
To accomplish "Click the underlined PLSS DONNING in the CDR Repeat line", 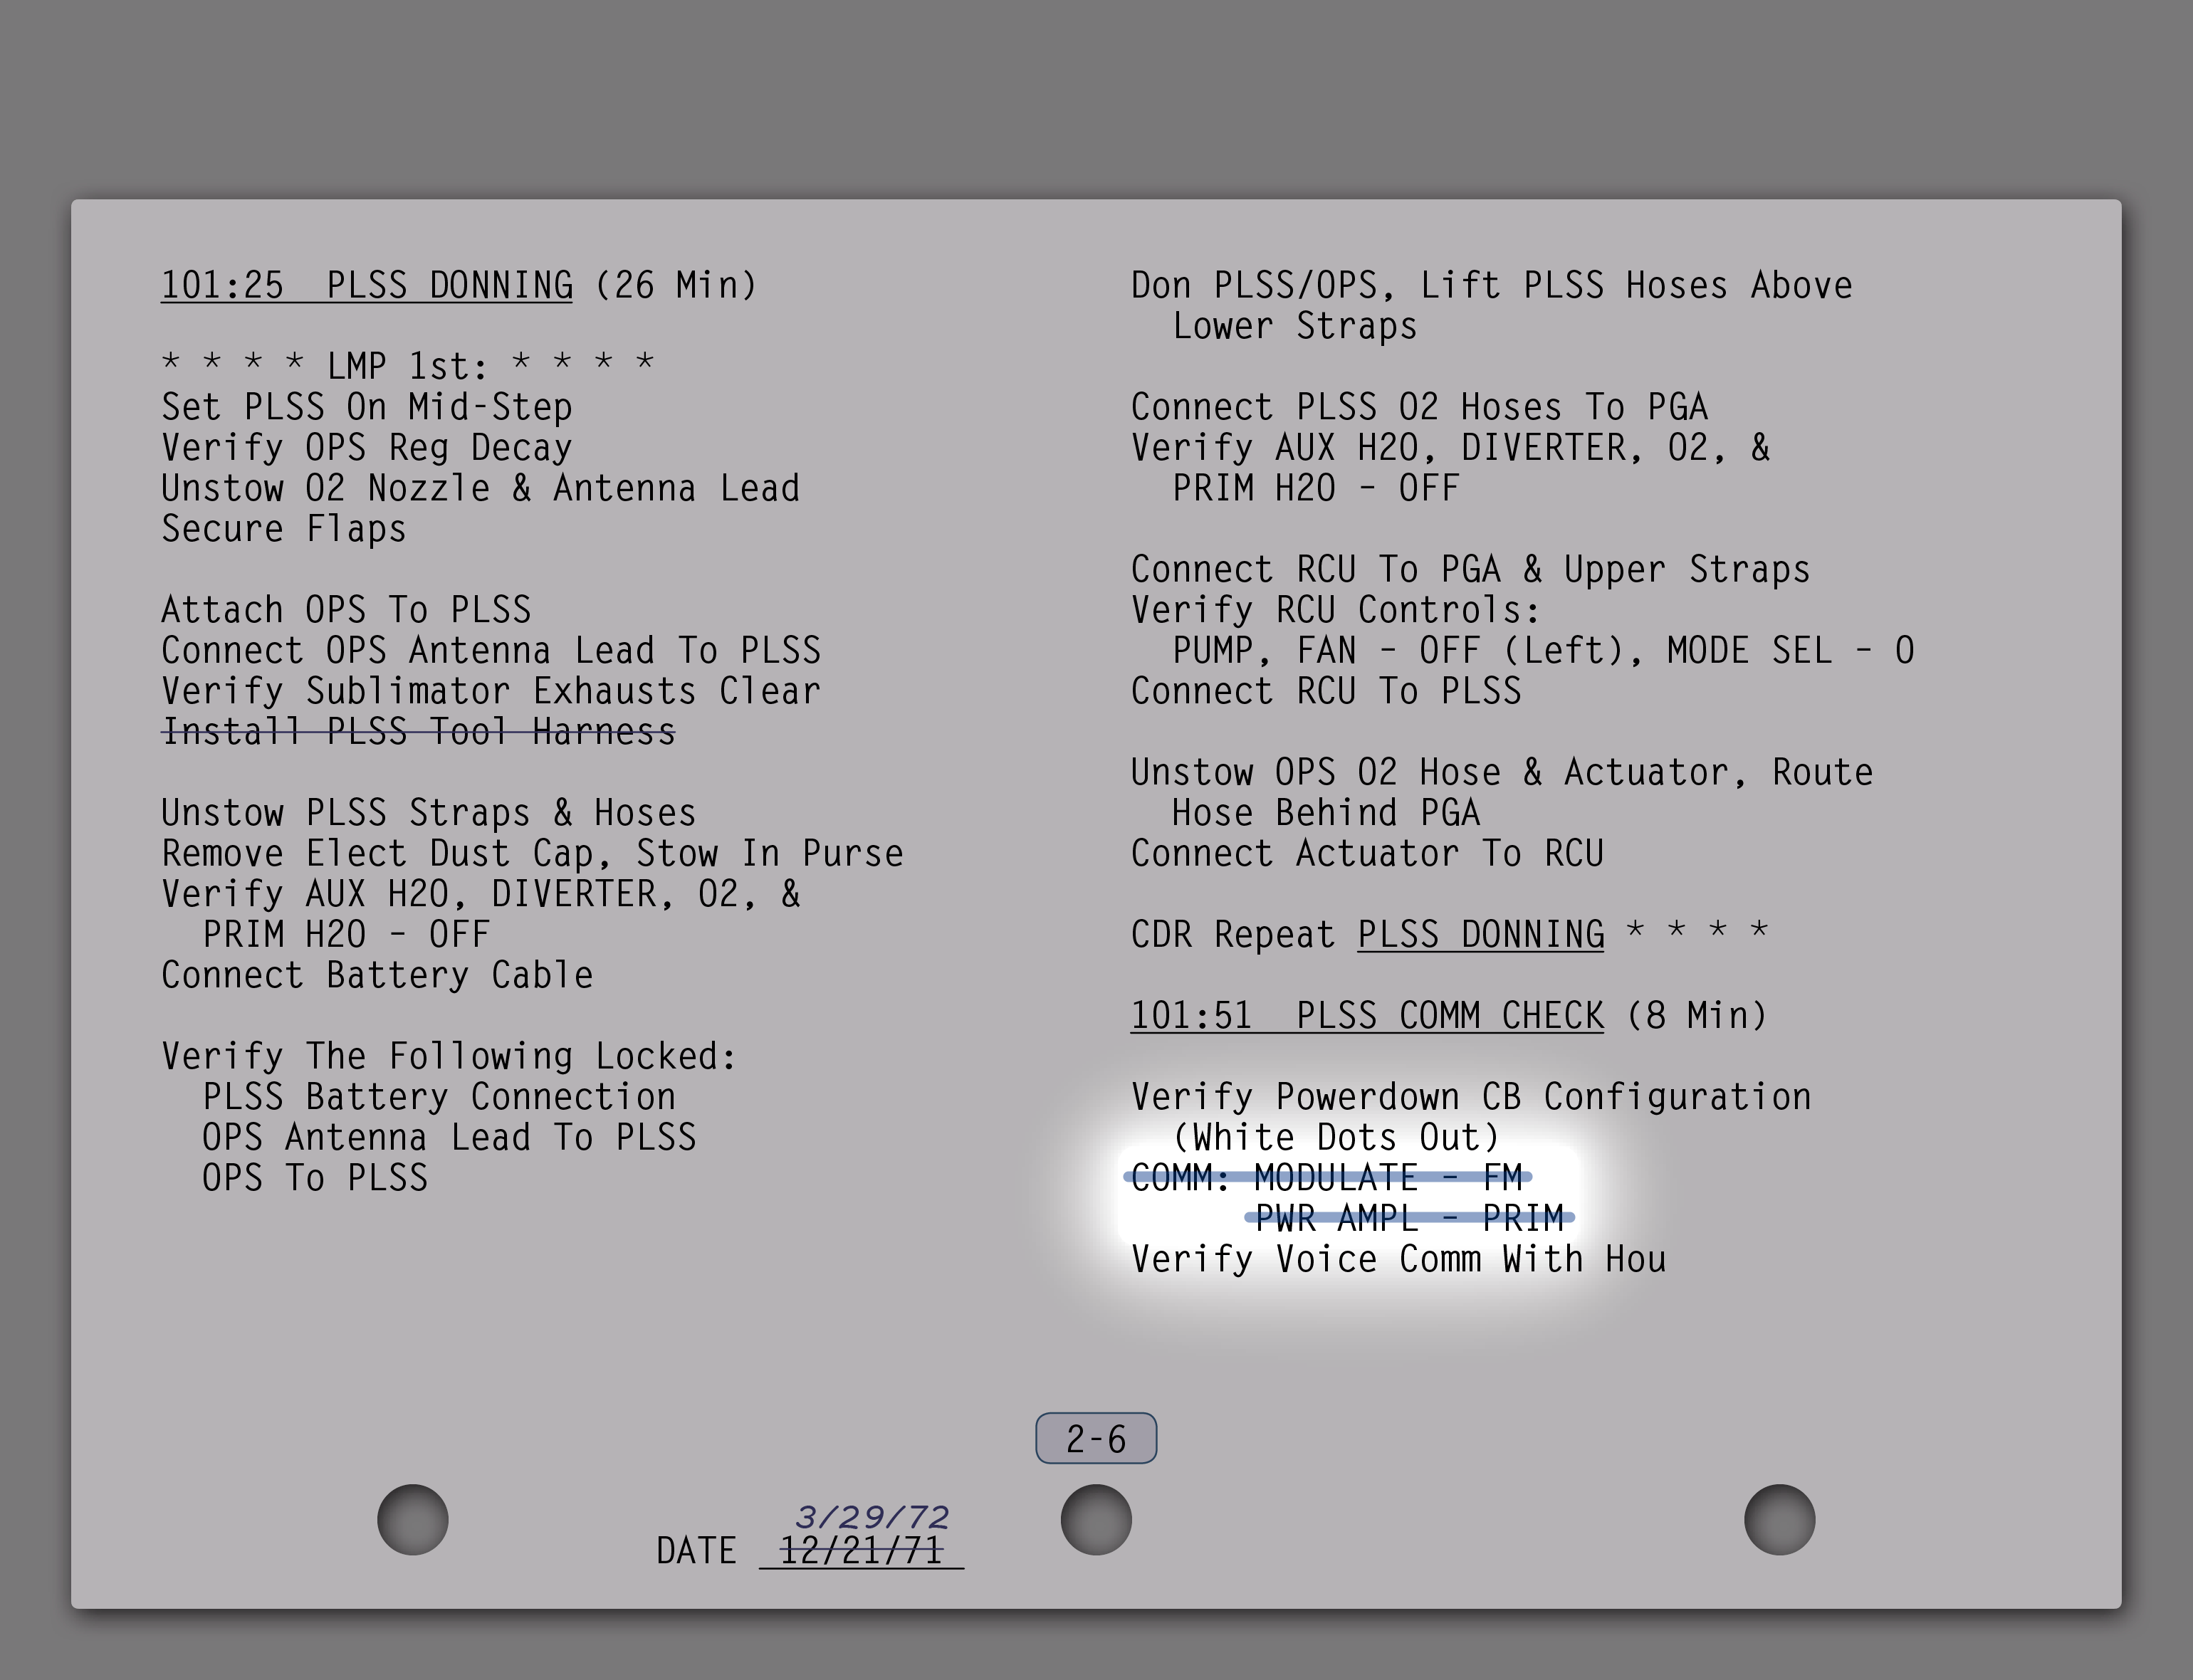I will point(1480,934).
